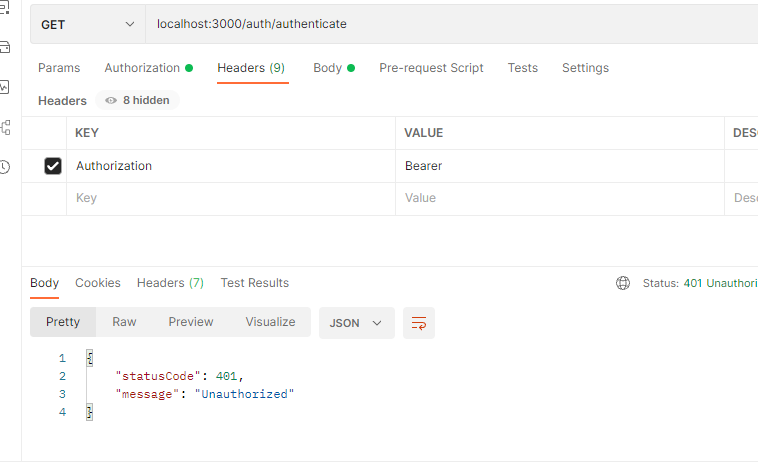Select the Headers (9) tab
Viewport: 758px width, 465px height.
[251, 68]
